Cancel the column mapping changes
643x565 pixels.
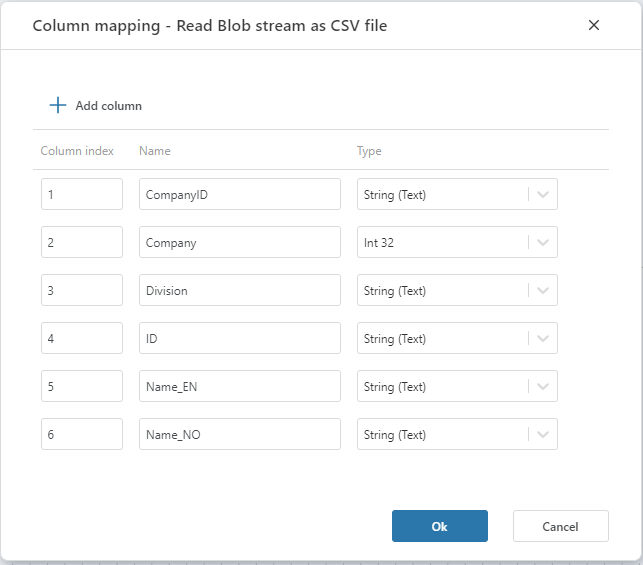click(x=560, y=526)
